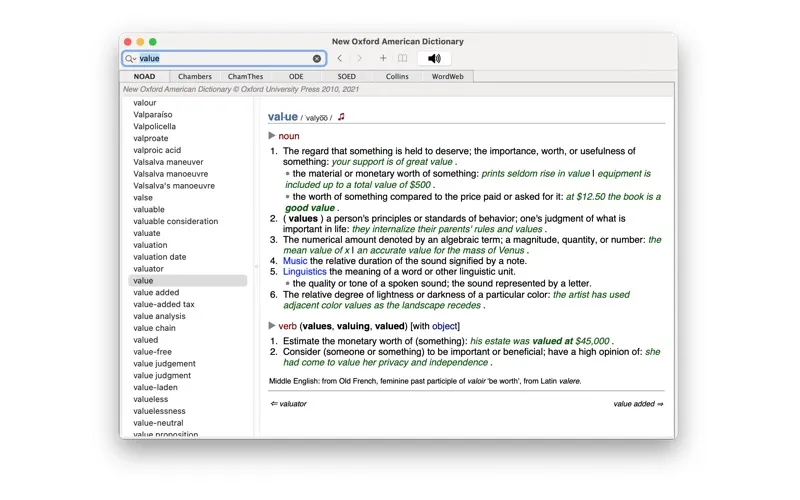The height and width of the screenshot is (500, 800).
Task: Open the SOED tab
Action: (x=346, y=77)
